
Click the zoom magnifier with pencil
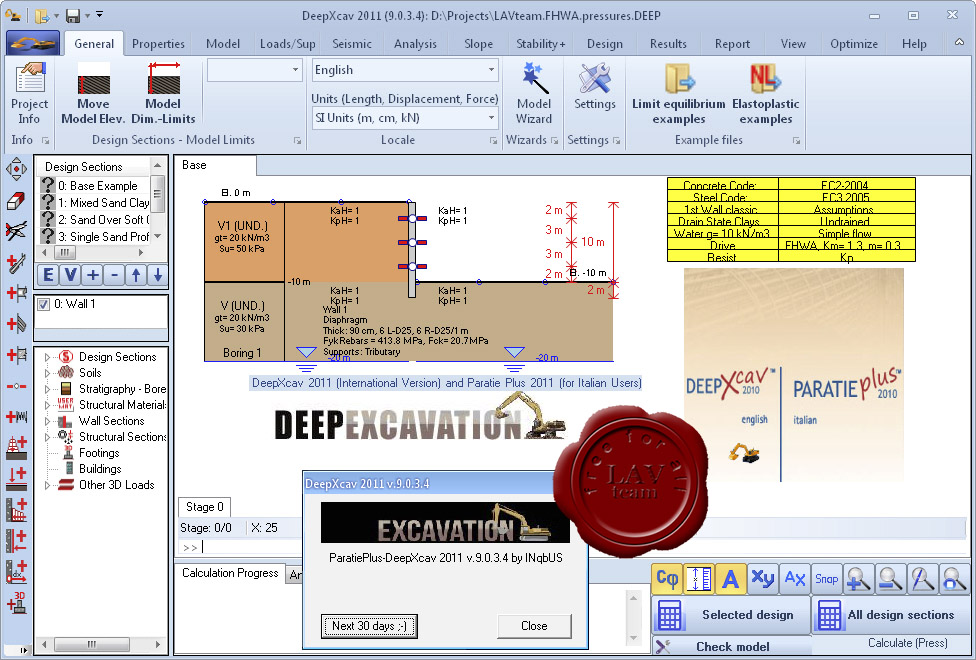[x=922, y=579]
